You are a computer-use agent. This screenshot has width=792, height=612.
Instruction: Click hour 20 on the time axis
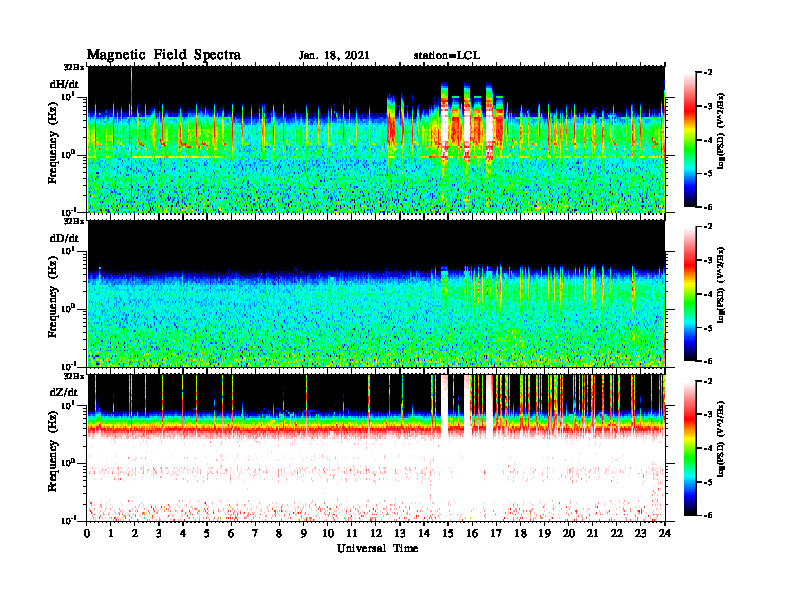[x=568, y=533]
